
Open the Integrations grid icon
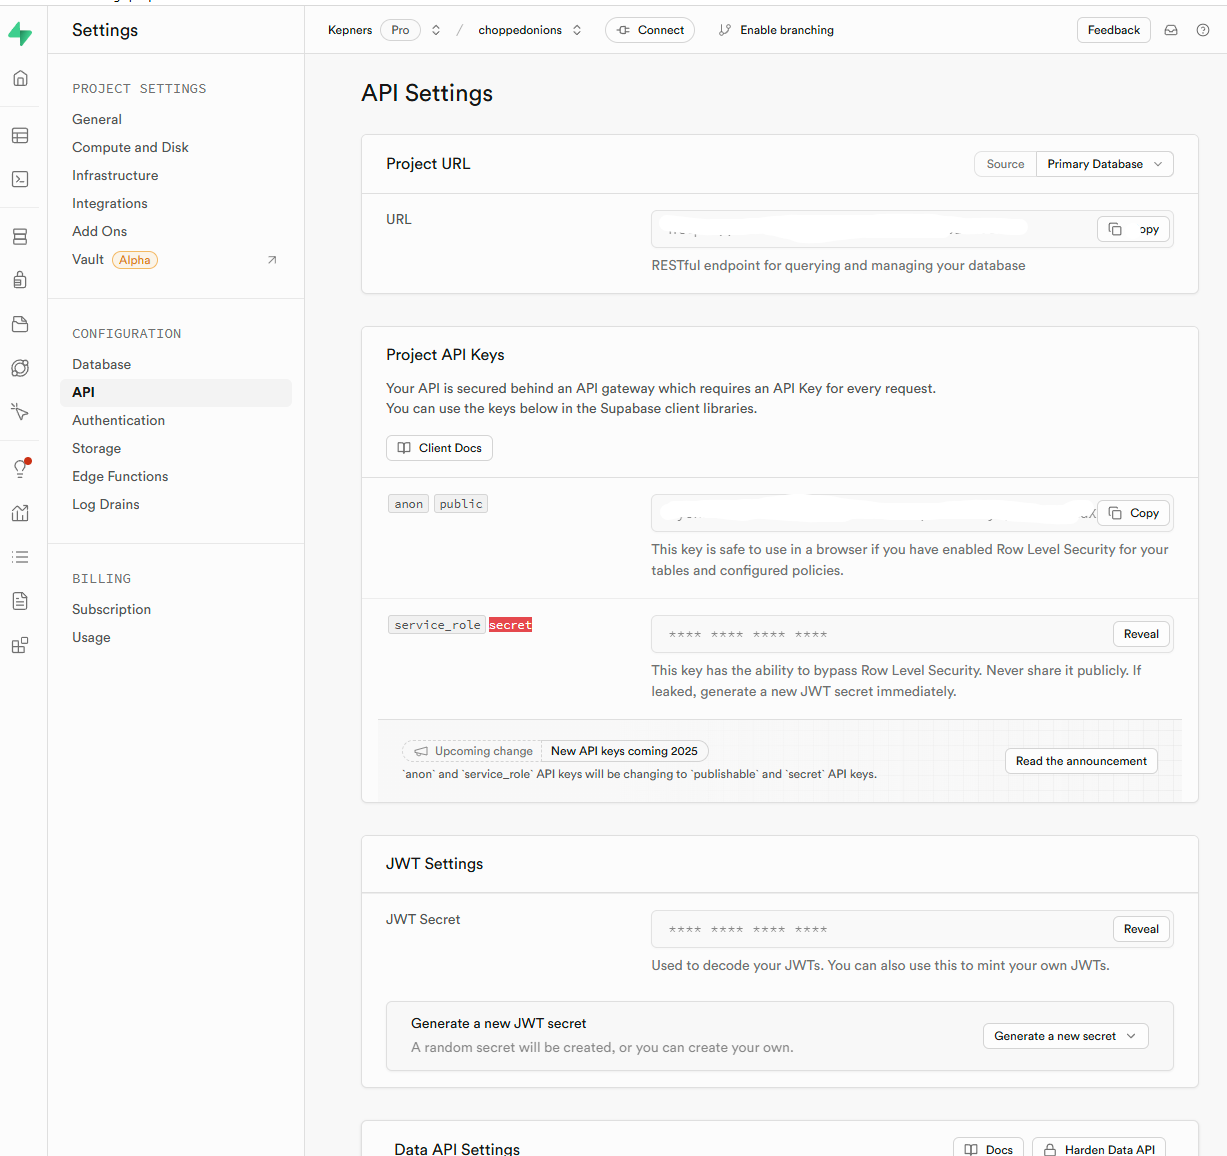click(x=20, y=645)
